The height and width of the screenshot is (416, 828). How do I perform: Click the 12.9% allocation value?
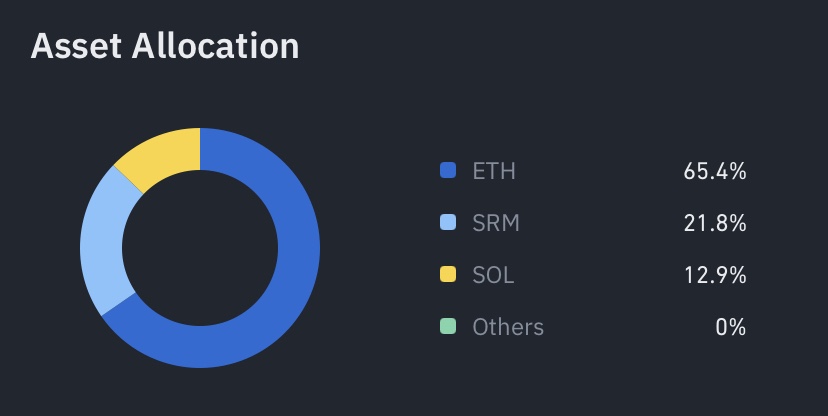click(715, 275)
